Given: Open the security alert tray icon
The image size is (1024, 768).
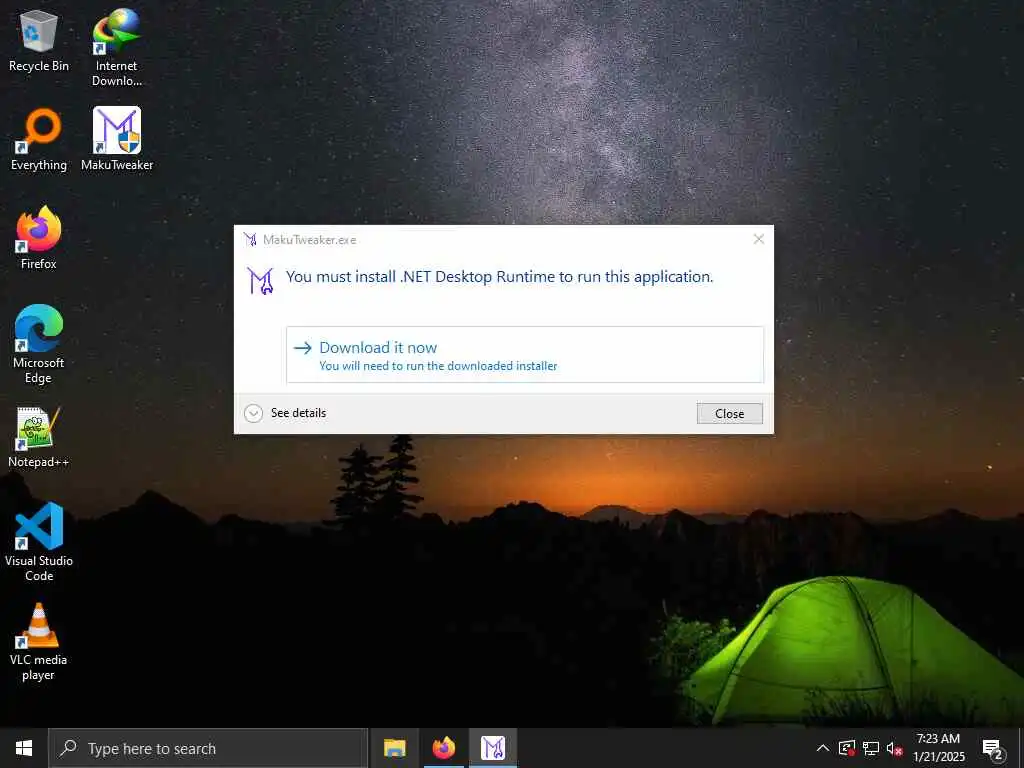Looking at the screenshot, I should pyautogui.click(x=847, y=748).
